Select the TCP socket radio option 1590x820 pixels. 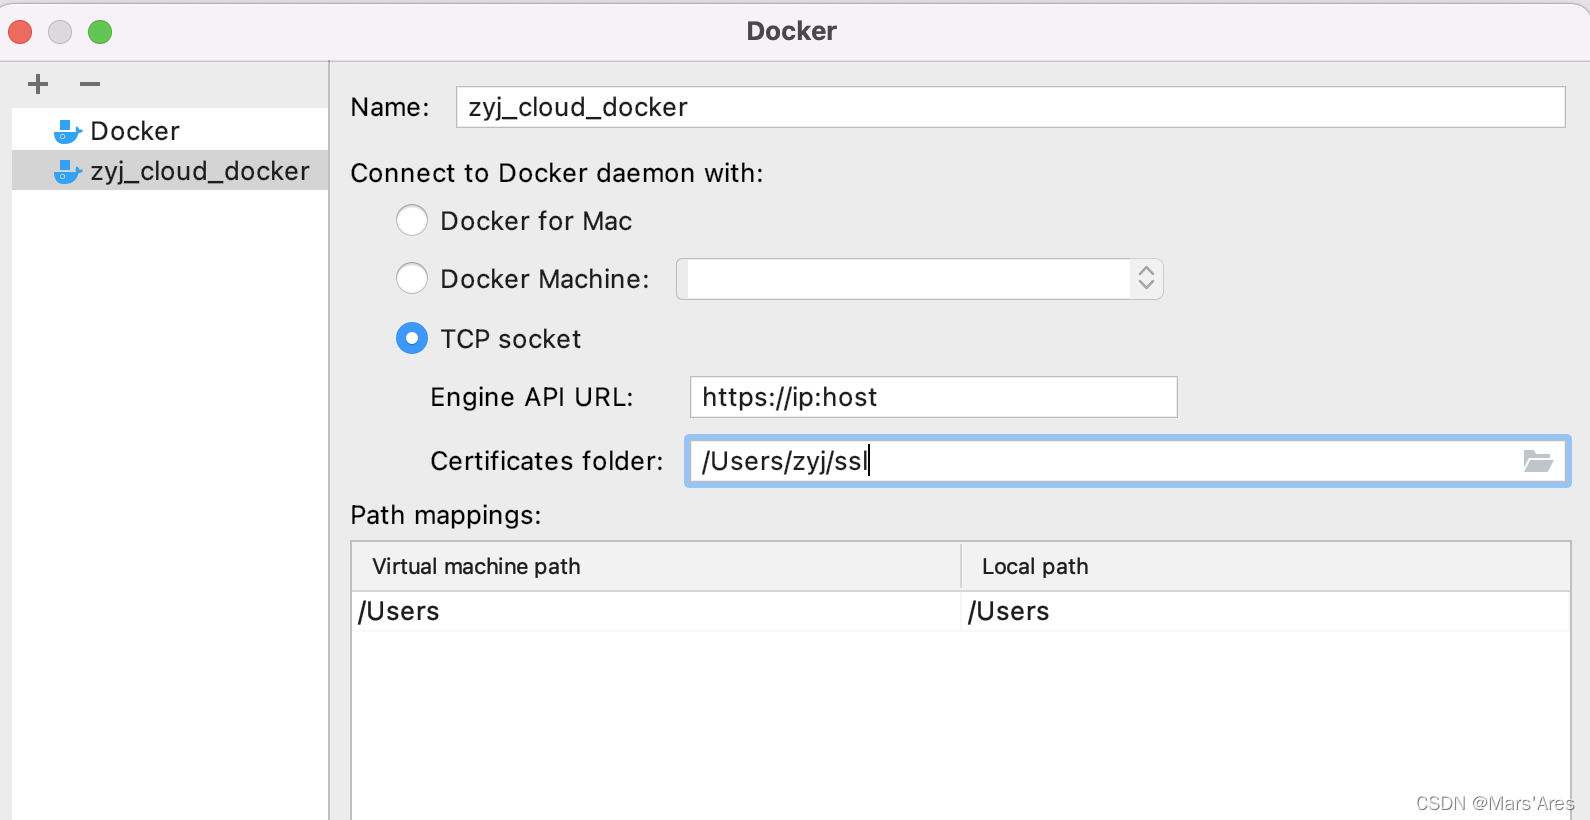[x=412, y=338]
